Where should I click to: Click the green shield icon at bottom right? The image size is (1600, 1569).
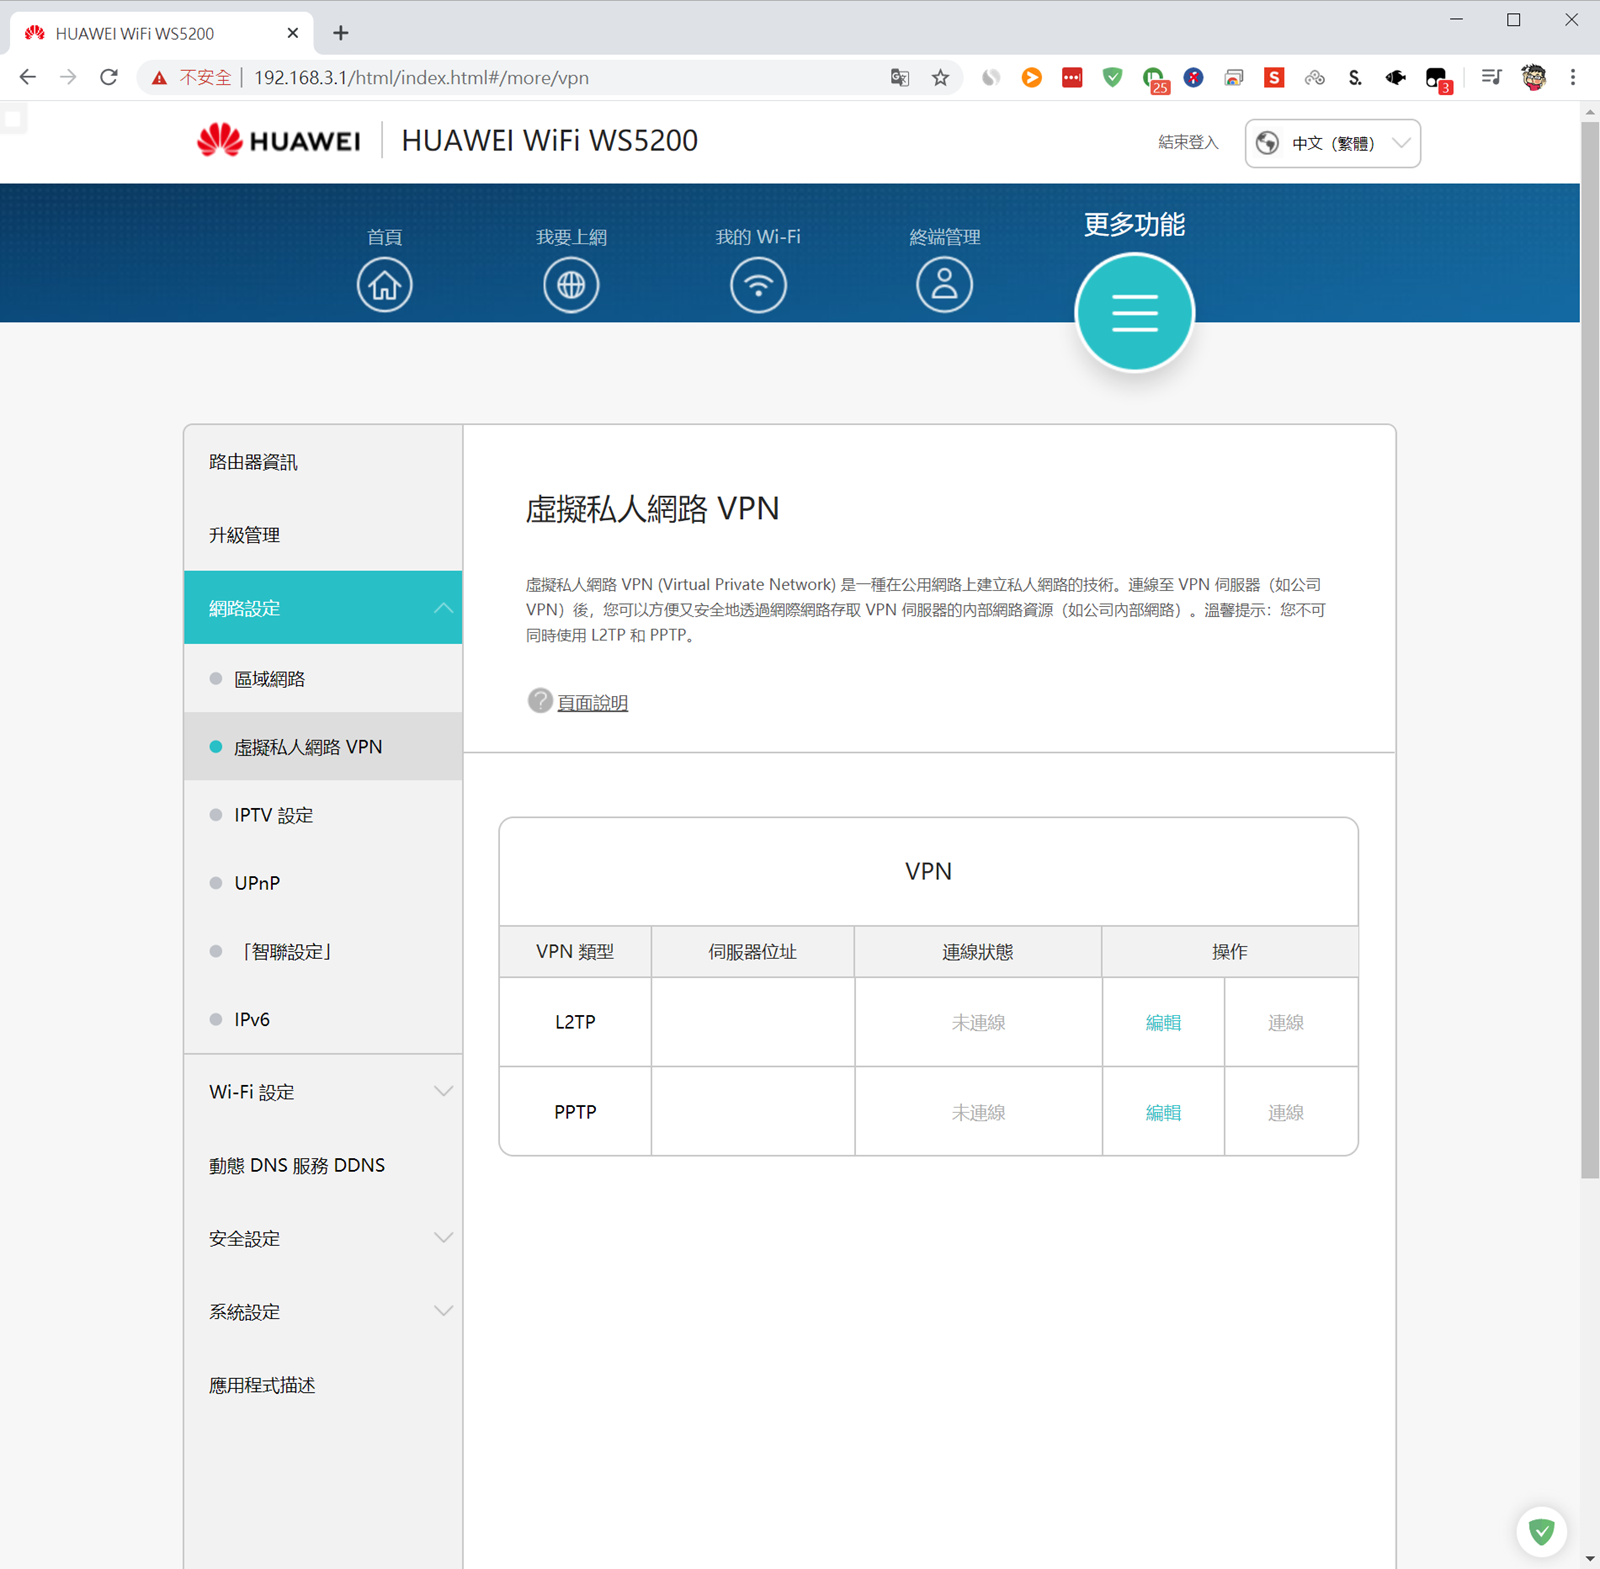(x=1541, y=1531)
